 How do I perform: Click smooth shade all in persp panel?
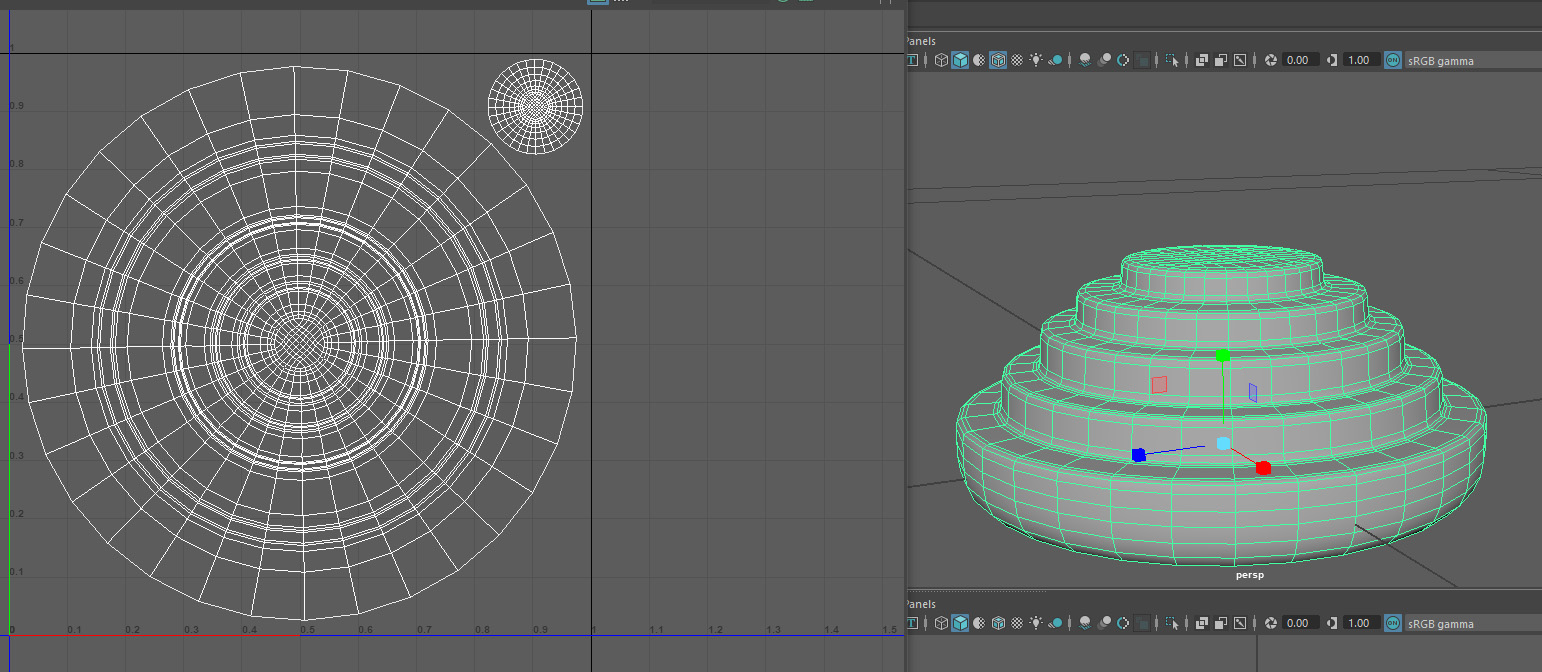(x=960, y=60)
